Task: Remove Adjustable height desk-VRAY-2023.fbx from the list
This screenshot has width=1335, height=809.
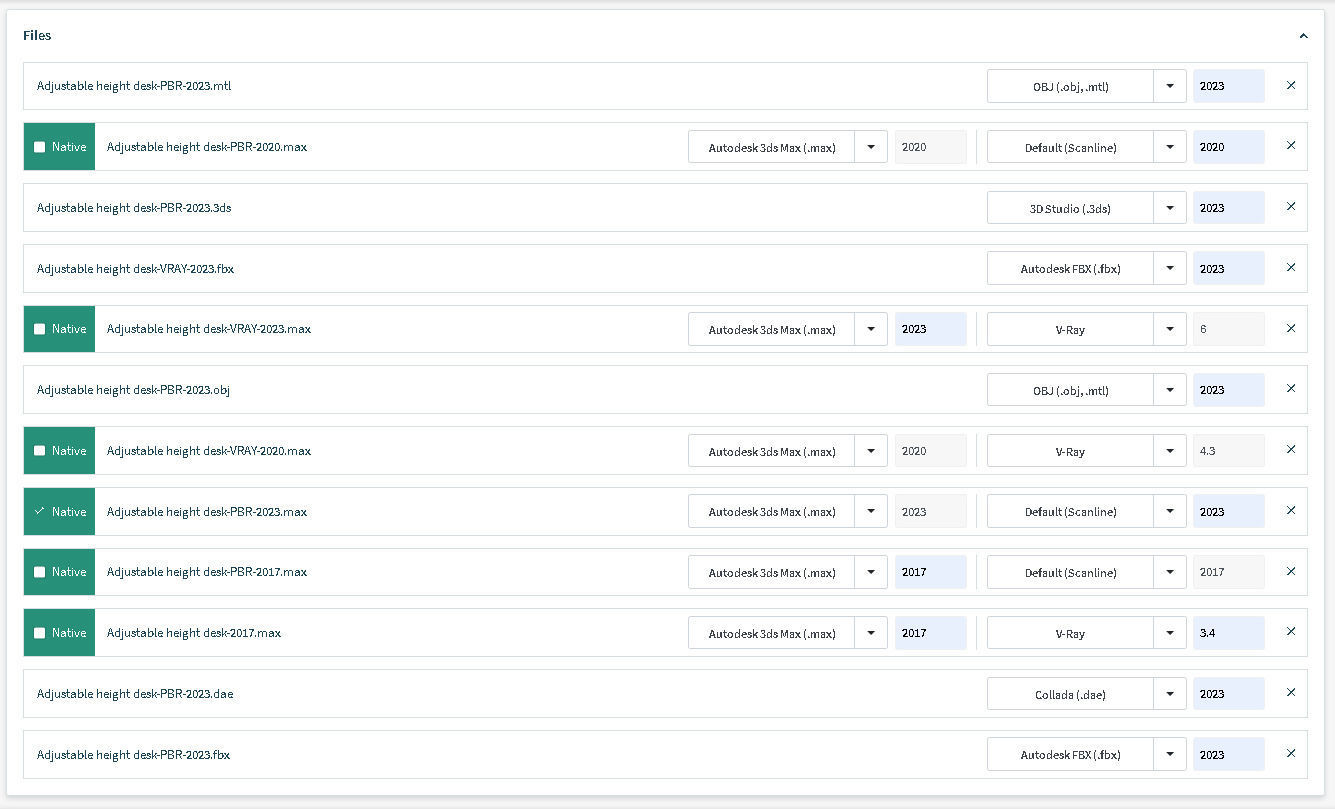Action: [1290, 268]
